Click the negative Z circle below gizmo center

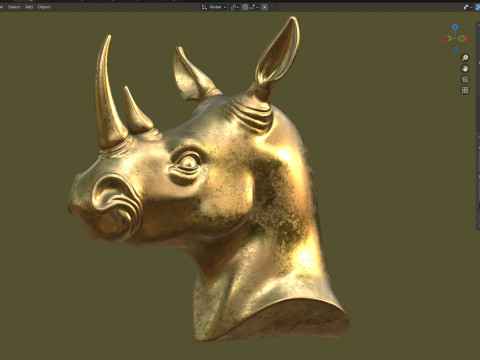[x=455, y=50]
